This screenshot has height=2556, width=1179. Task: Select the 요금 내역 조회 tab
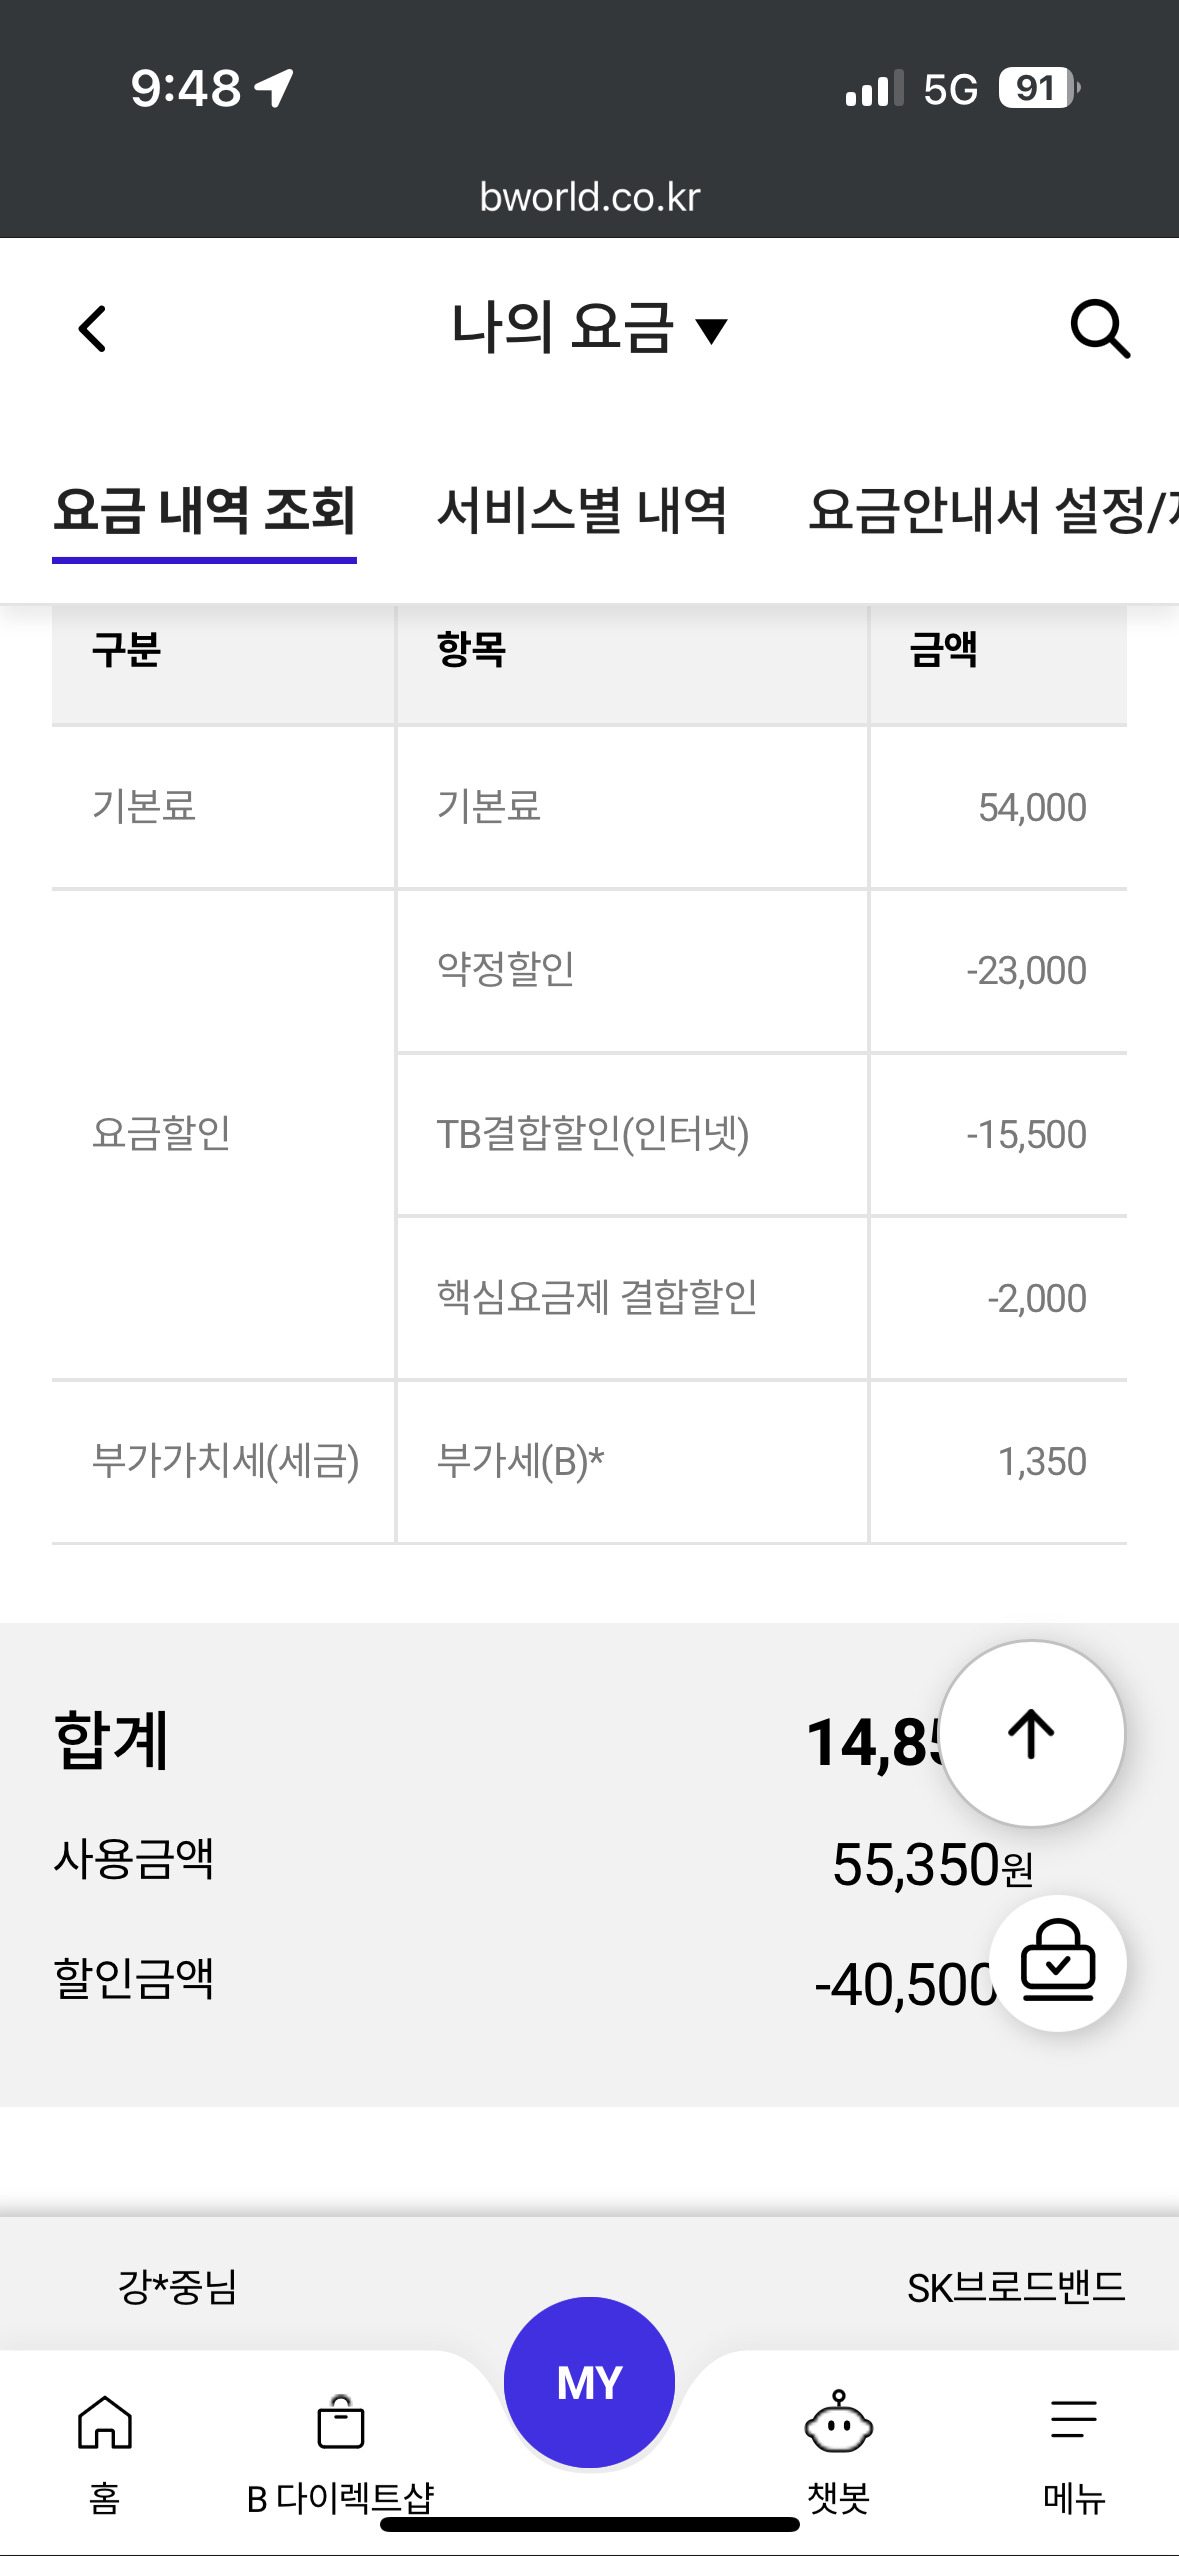[x=205, y=511]
